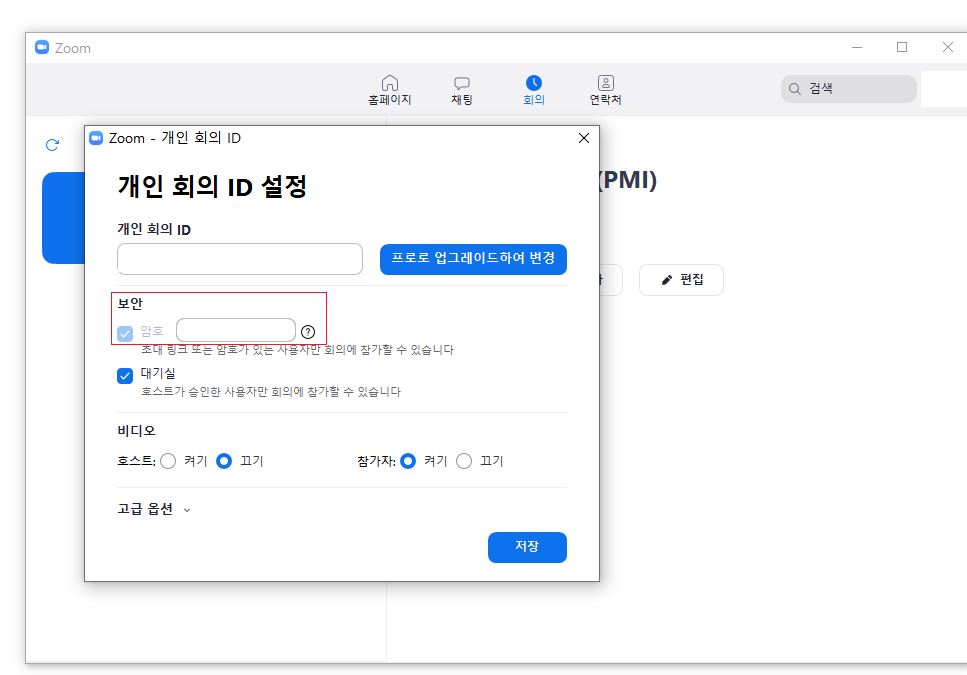Open the 홈페이지 home tab
The width and height of the screenshot is (967, 675).
389,90
